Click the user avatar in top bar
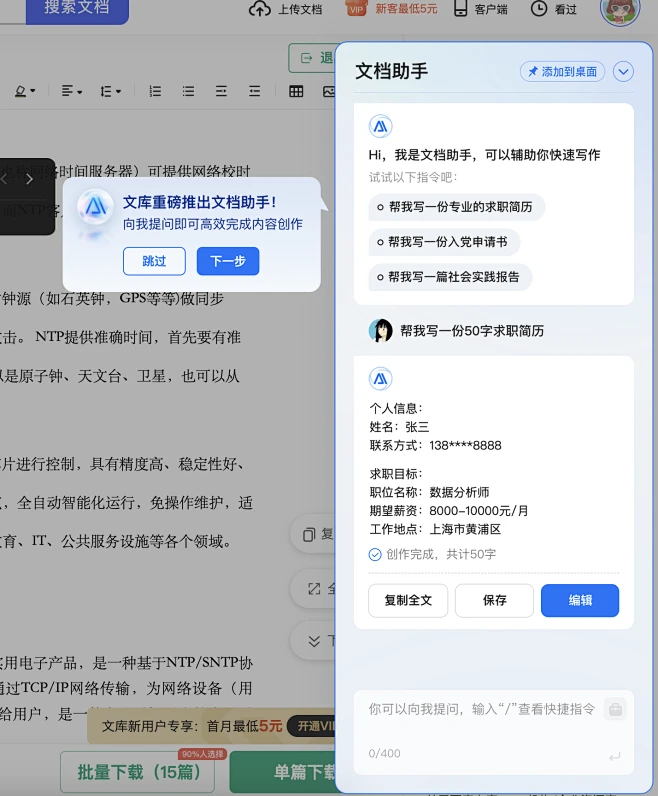Image resolution: width=658 pixels, height=796 pixels. [620, 10]
